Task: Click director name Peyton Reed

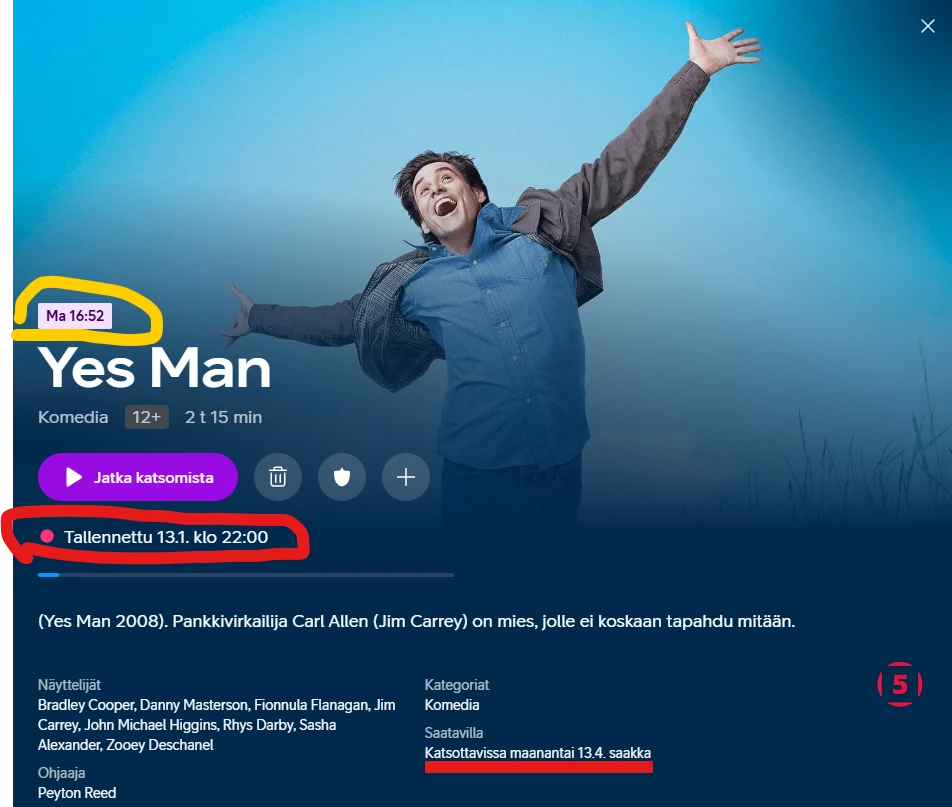Action: pyautogui.click(x=77, y=793)
